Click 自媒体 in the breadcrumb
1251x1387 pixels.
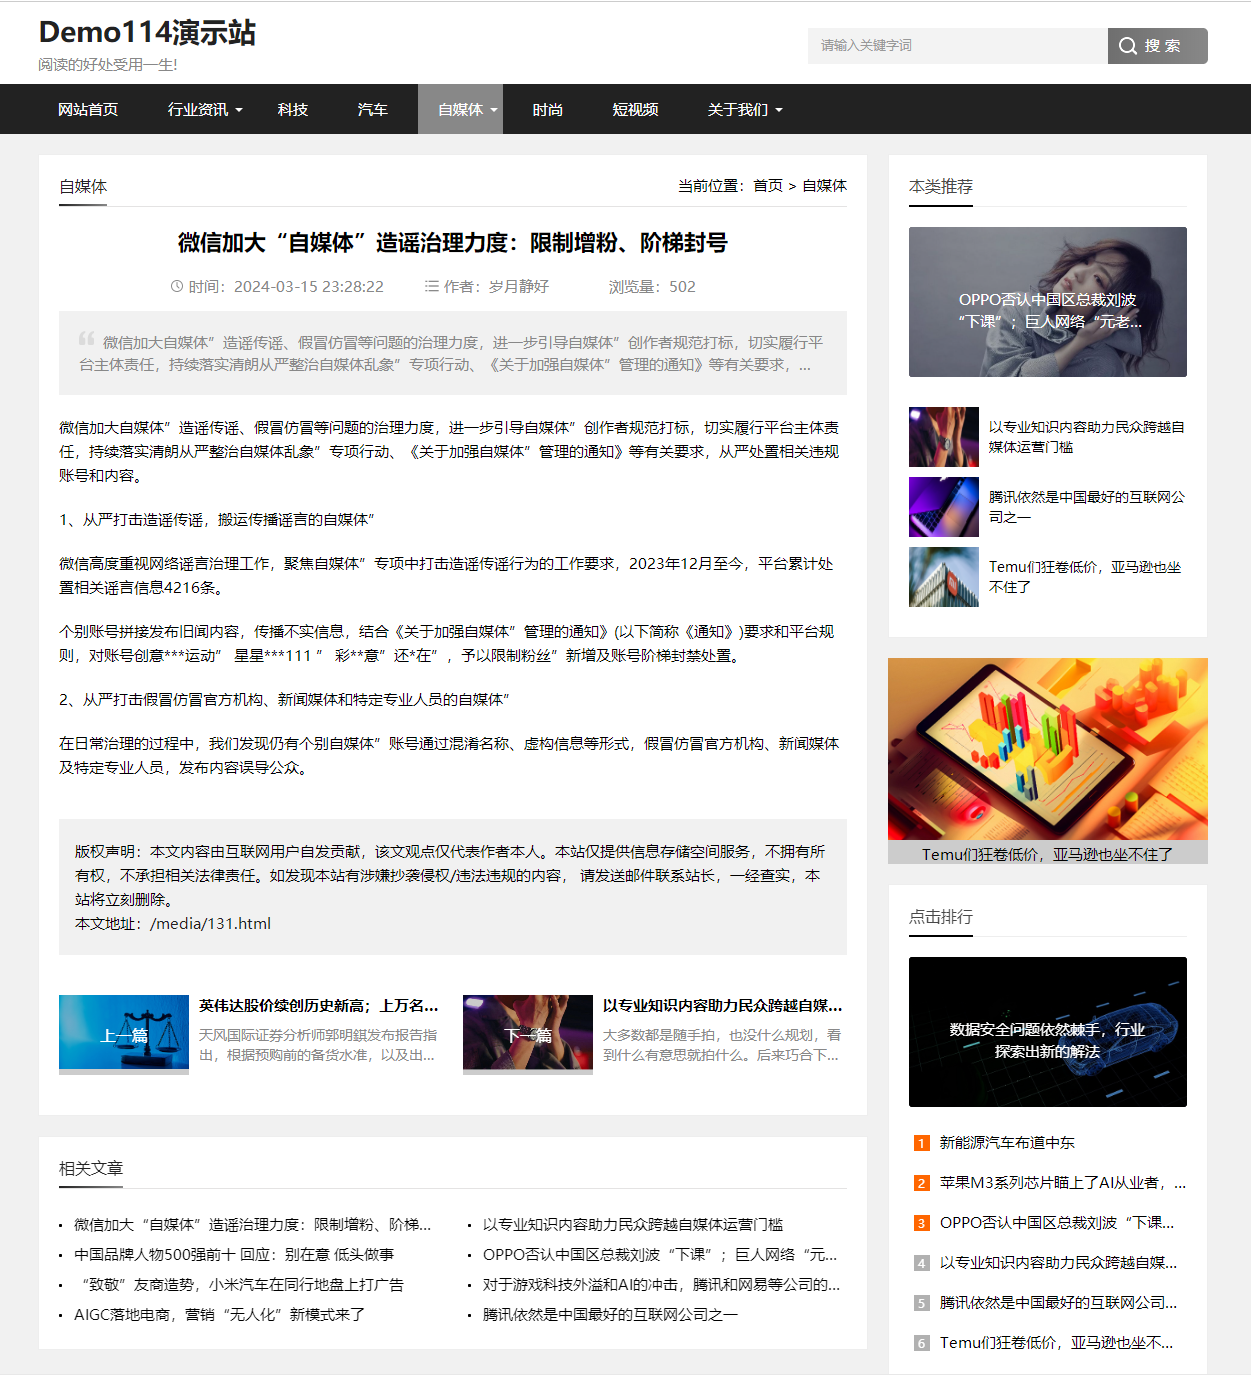[824, 185]
